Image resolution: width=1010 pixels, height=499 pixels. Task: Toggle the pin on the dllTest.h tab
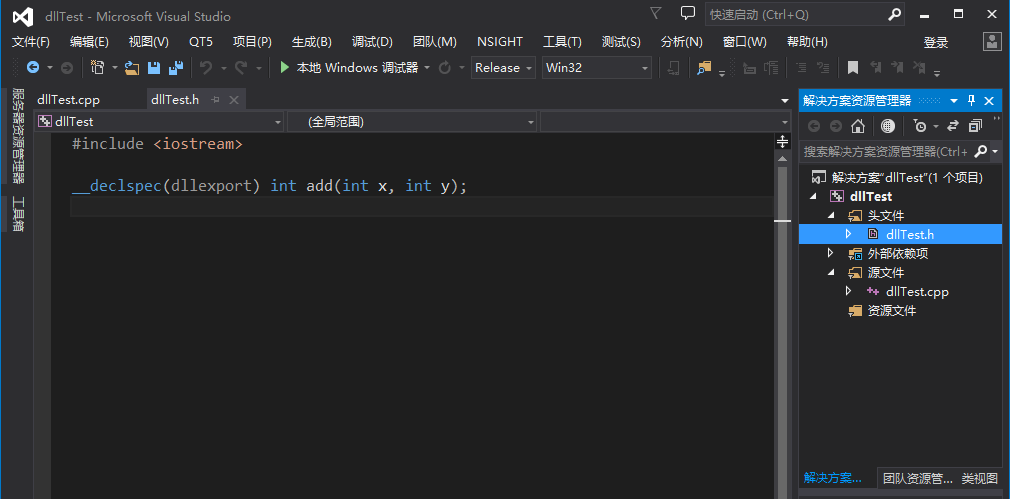(216, 100)
